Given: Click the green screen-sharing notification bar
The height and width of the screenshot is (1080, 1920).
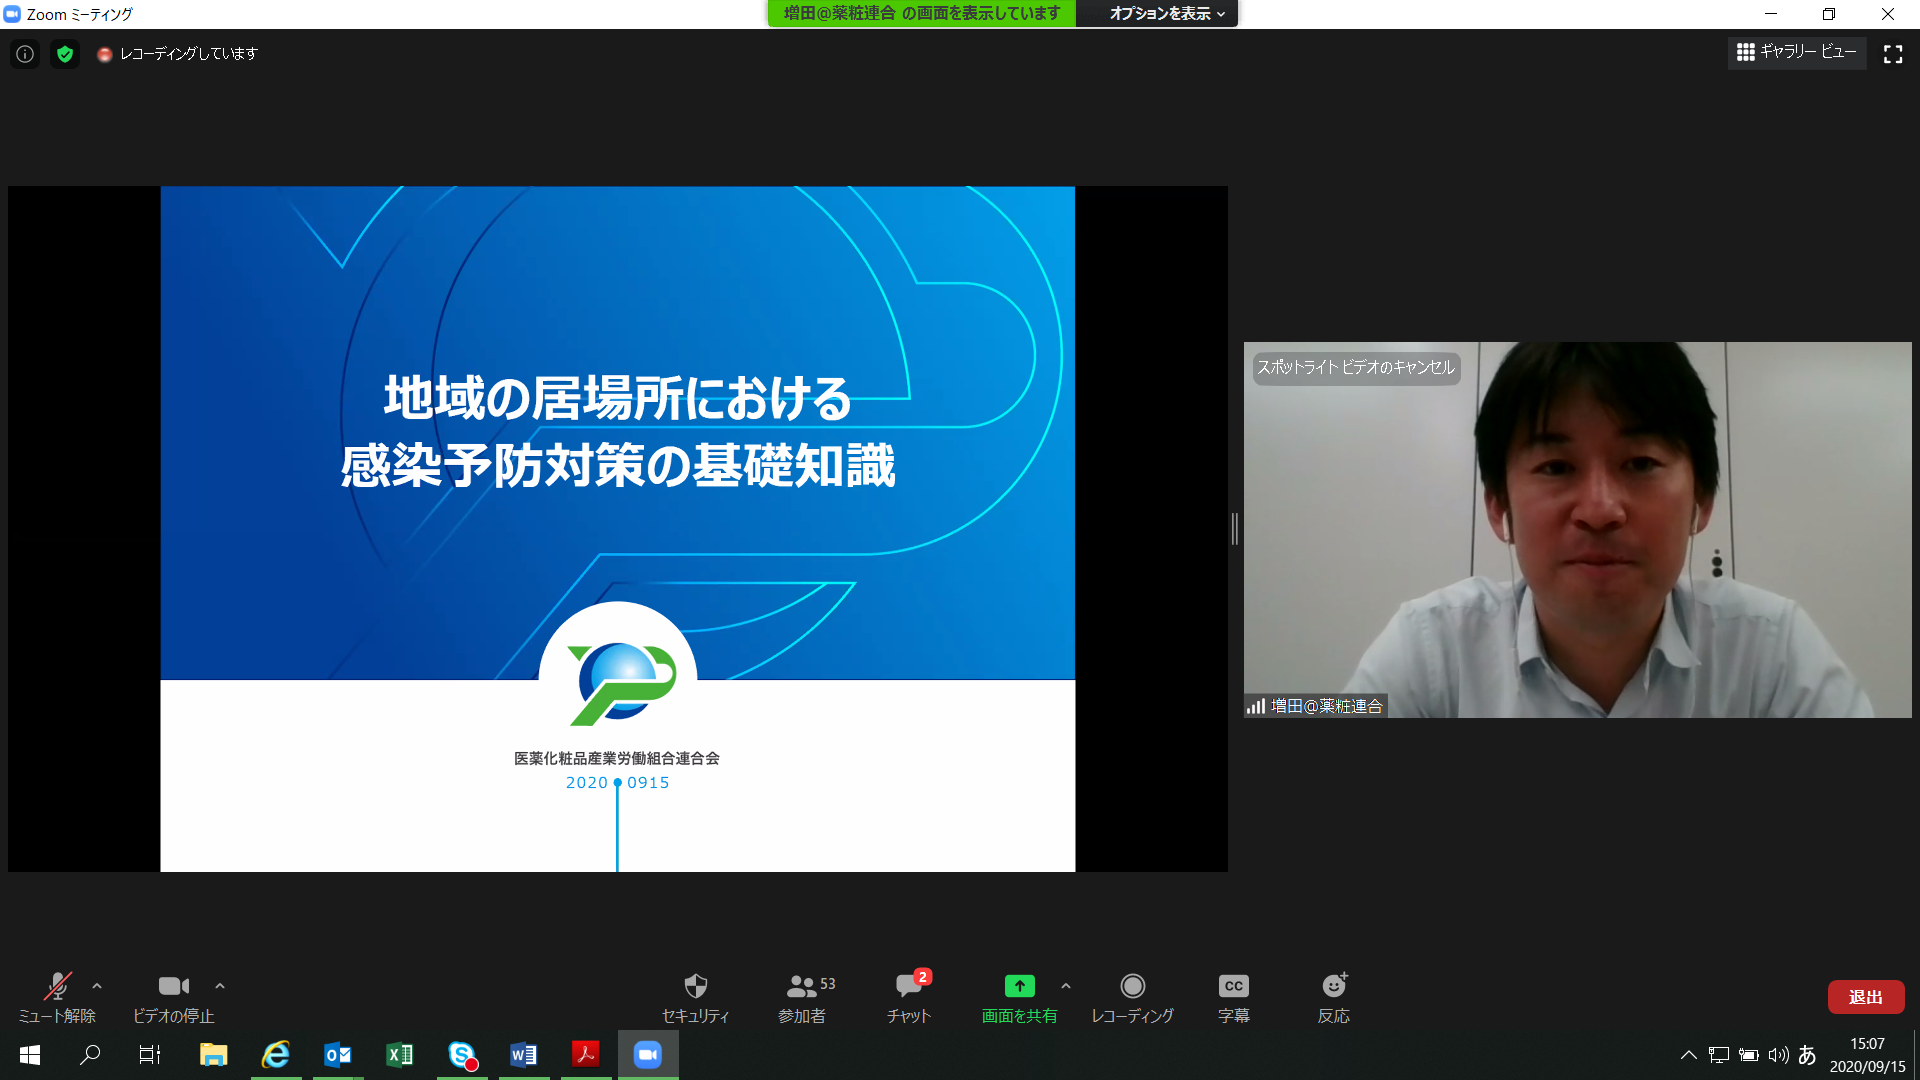Looking at the screenshot, I should (922, 13).
